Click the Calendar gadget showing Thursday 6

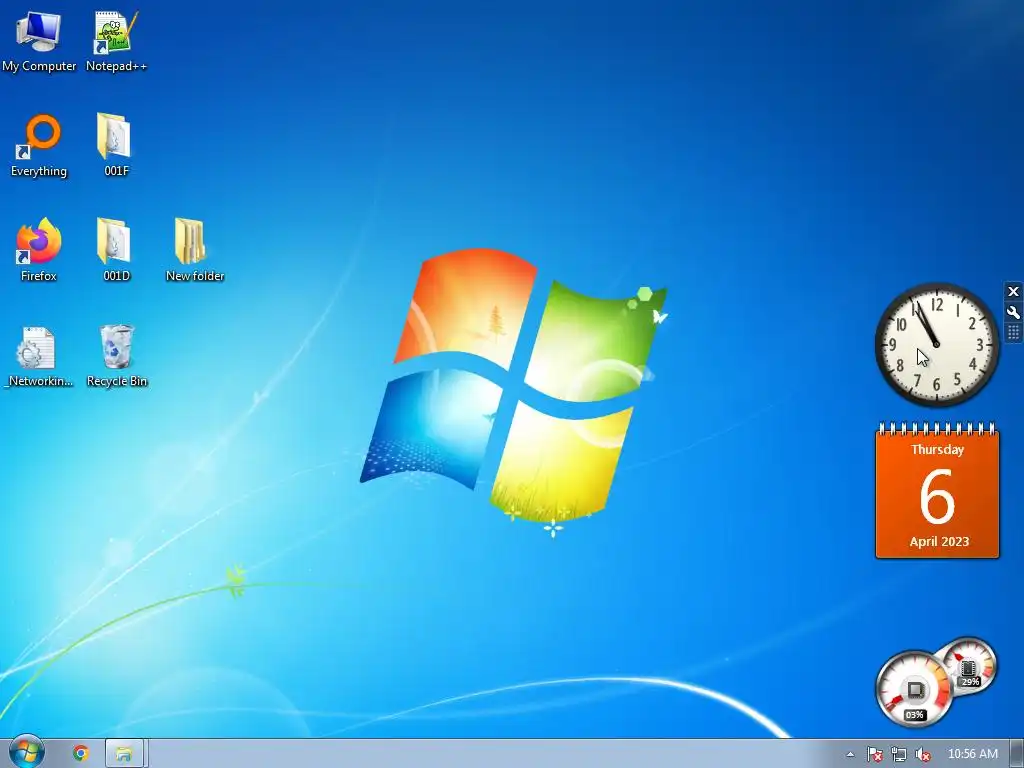point(937,491)
